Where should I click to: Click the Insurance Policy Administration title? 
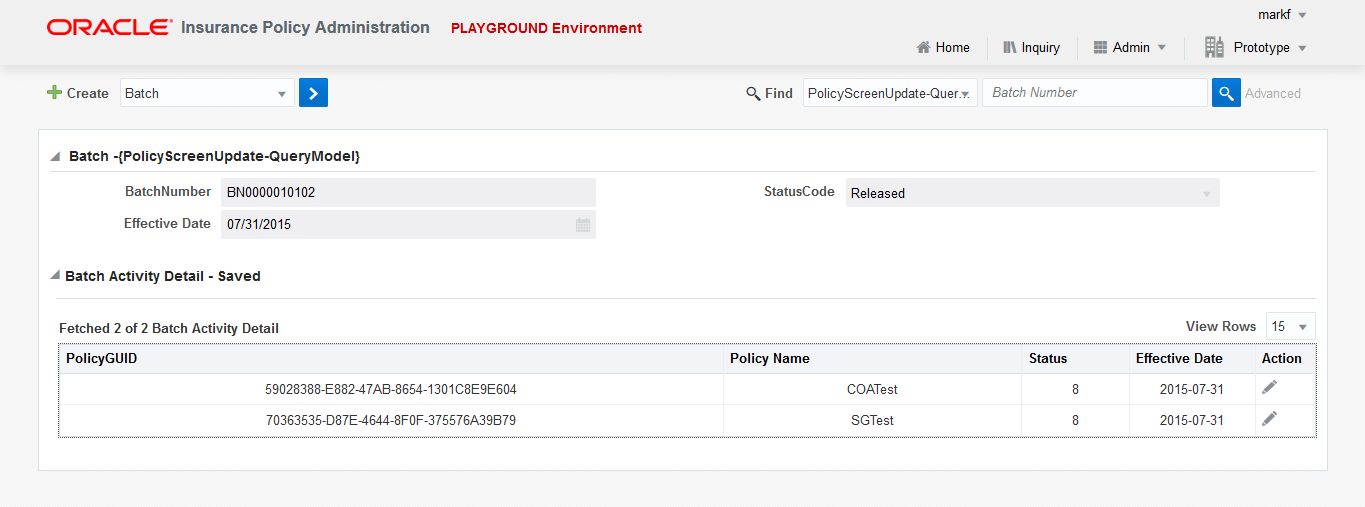pyautogui.click(x=305, y=28)
